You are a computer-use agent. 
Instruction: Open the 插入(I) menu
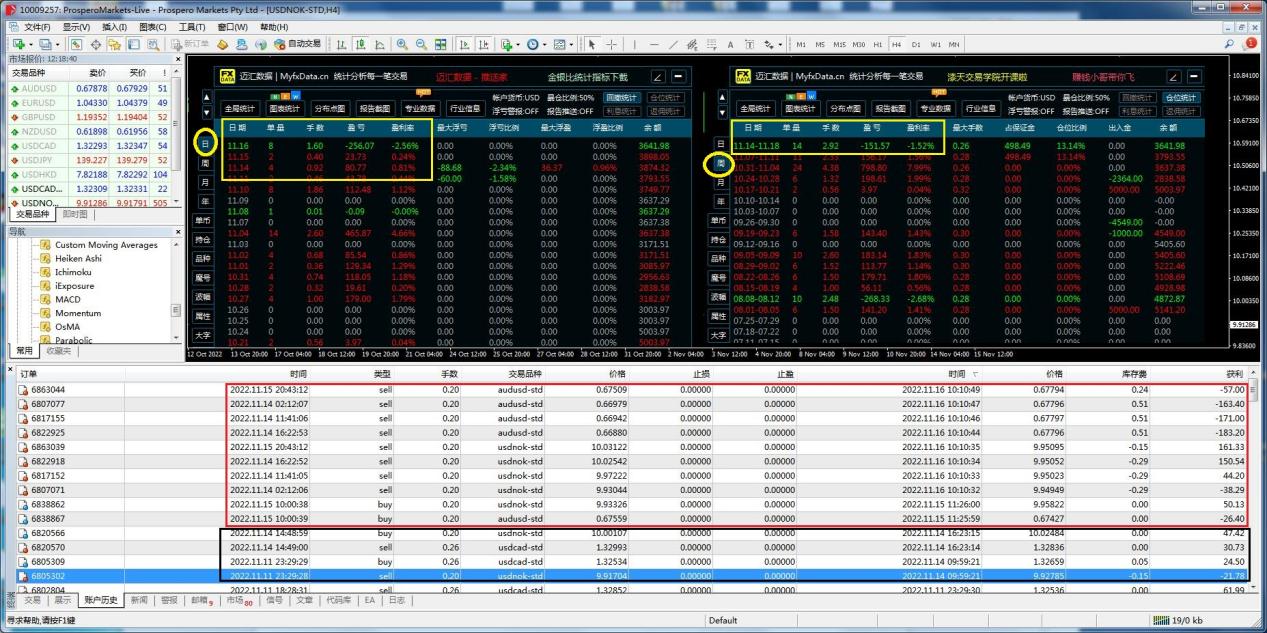click(x=114, y=27)
